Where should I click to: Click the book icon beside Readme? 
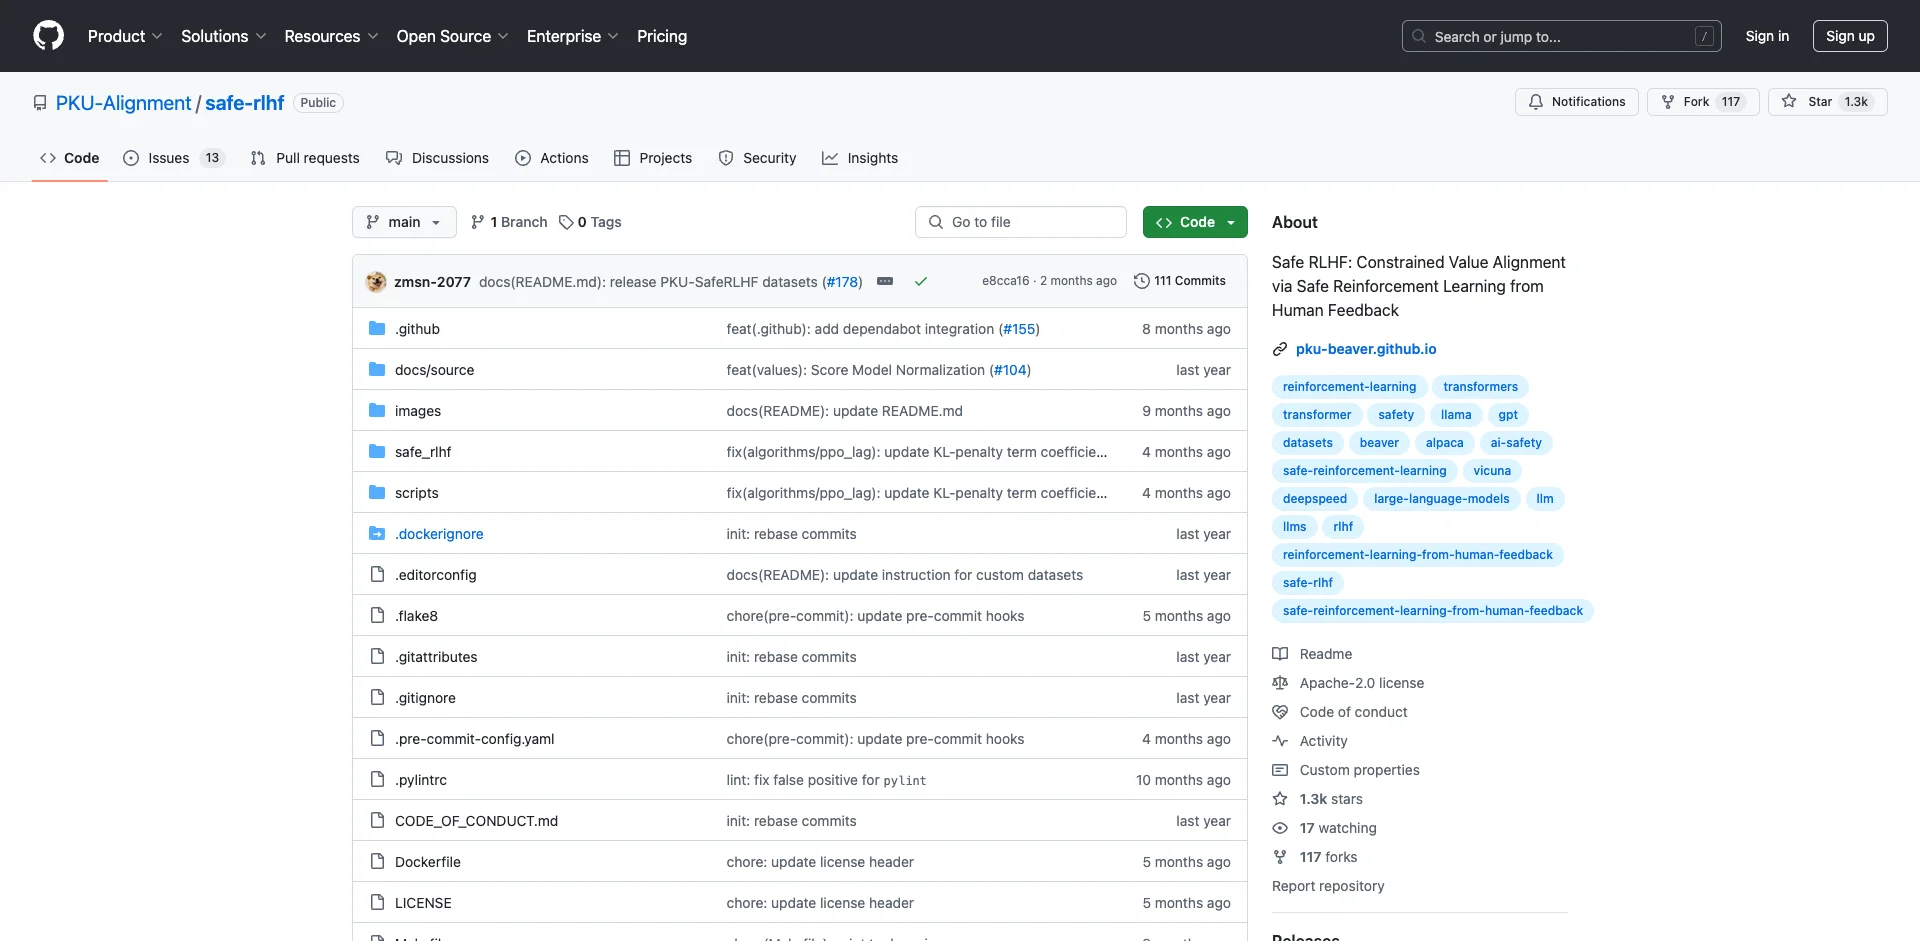click(x=1280, y=654)
